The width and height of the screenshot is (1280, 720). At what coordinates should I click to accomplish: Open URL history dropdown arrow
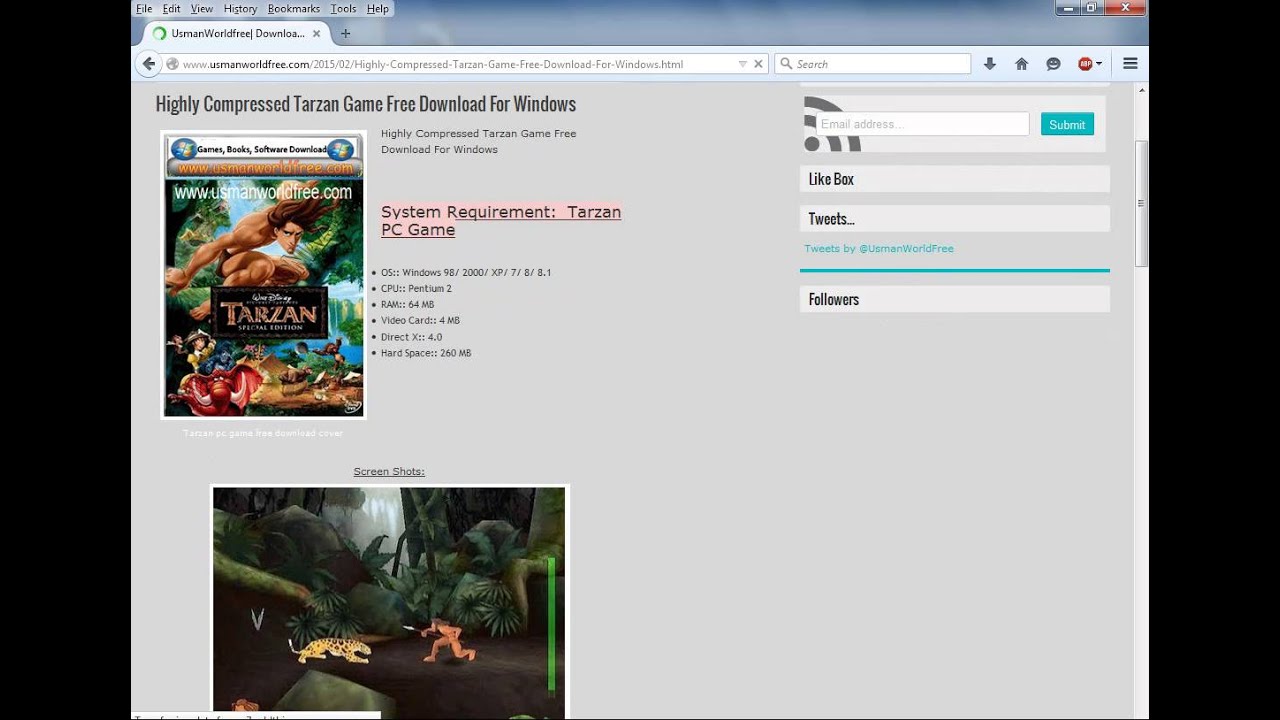[x=742, y=64]
